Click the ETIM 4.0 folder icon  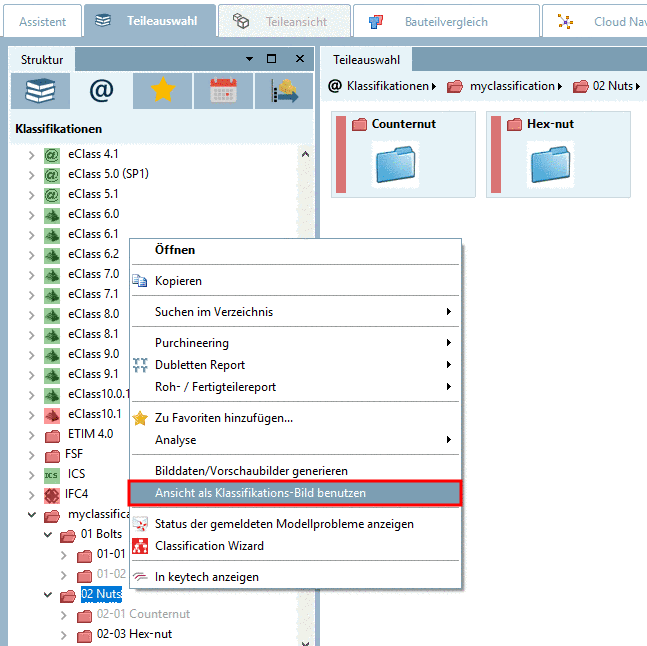click(52, 436)
